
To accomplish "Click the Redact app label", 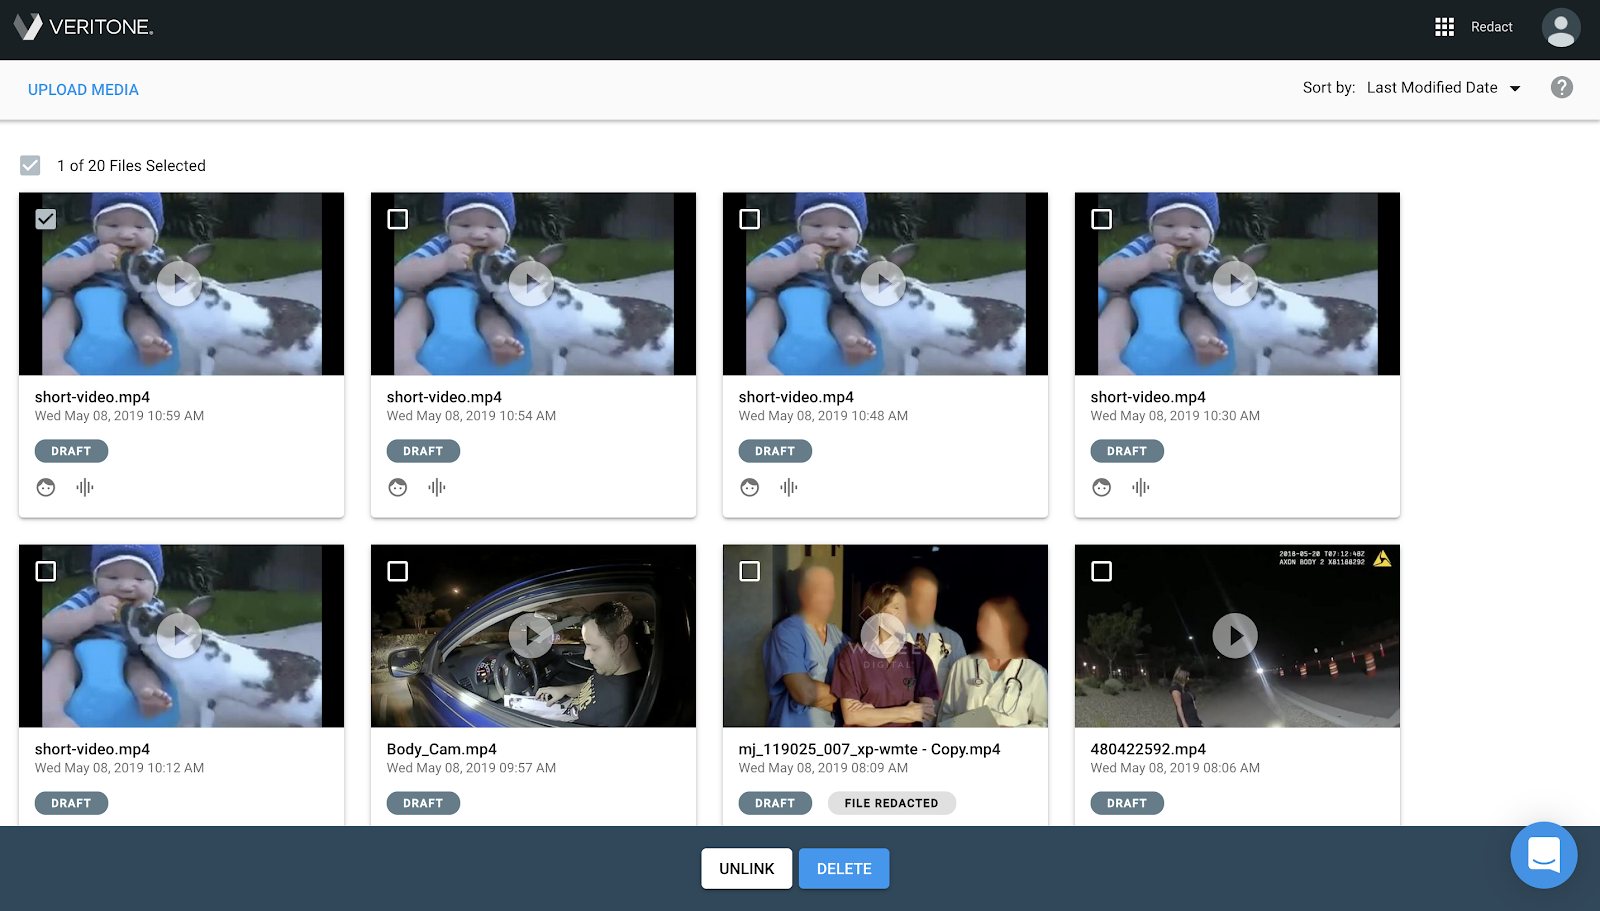I will point(1491,27).
